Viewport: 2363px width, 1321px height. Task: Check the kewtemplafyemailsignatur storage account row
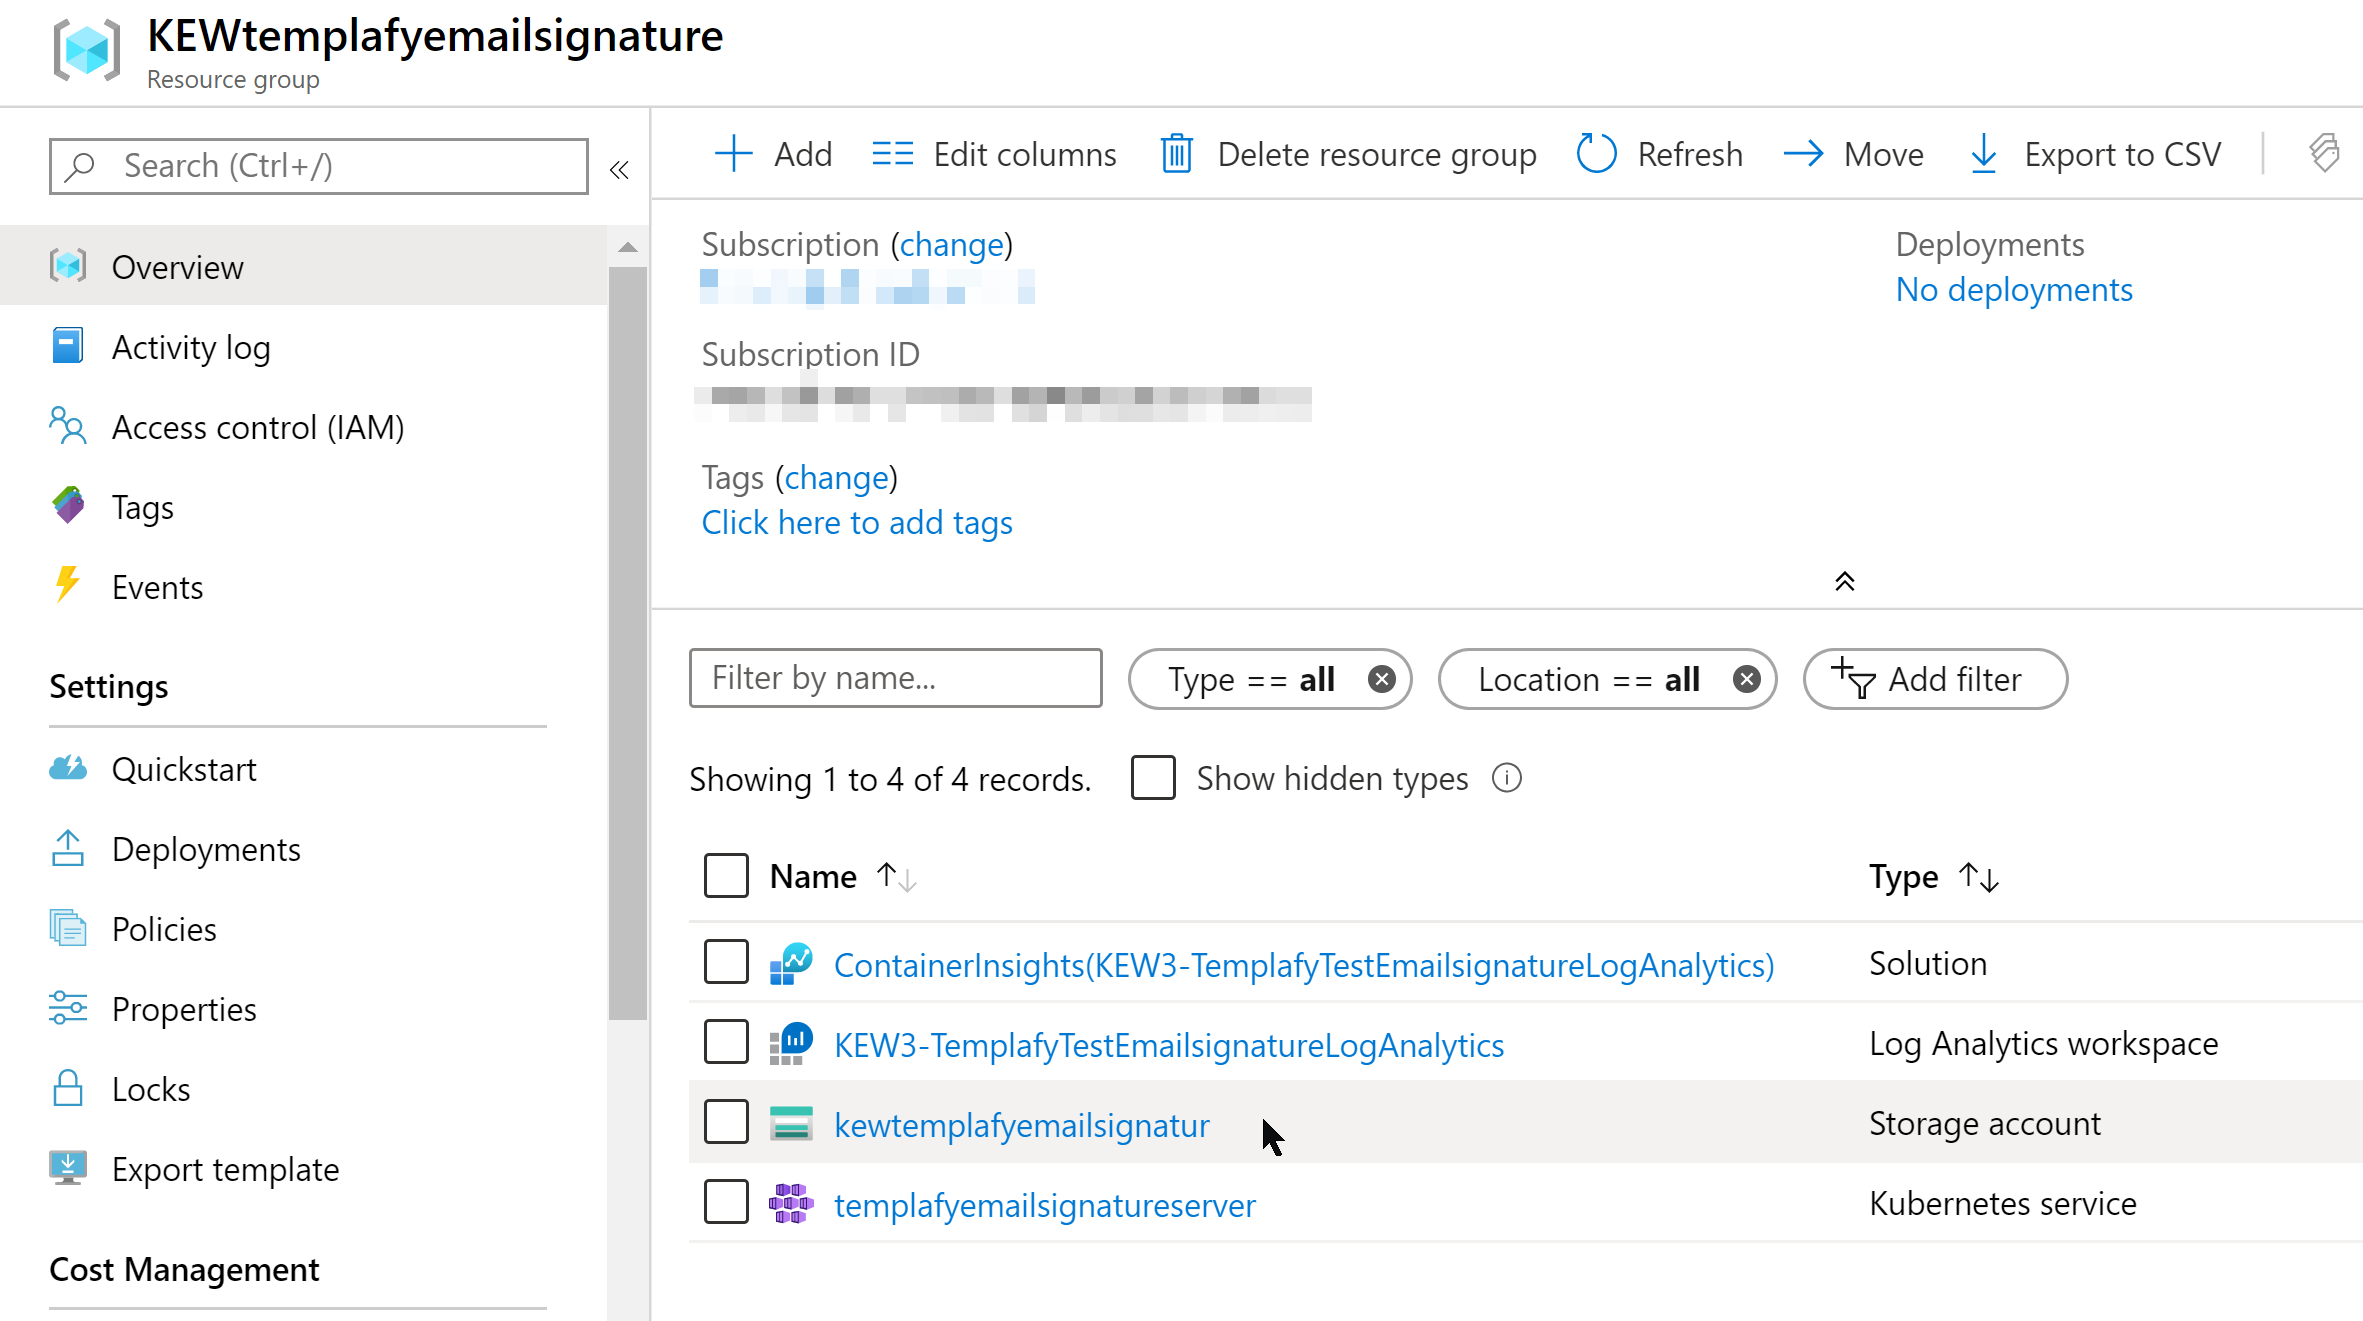(726, 1122)
